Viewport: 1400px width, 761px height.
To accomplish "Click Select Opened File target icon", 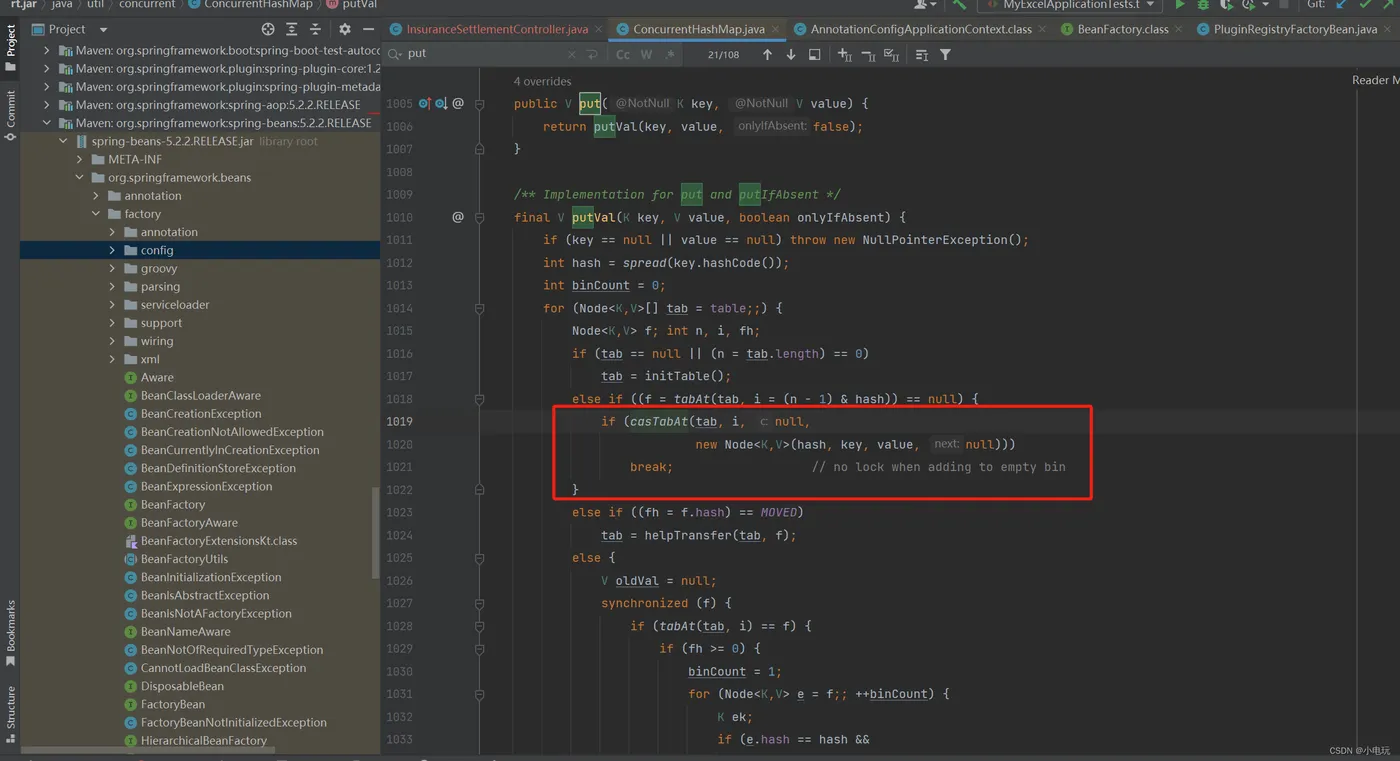I will pyautogui.click(x=267, y=30).
